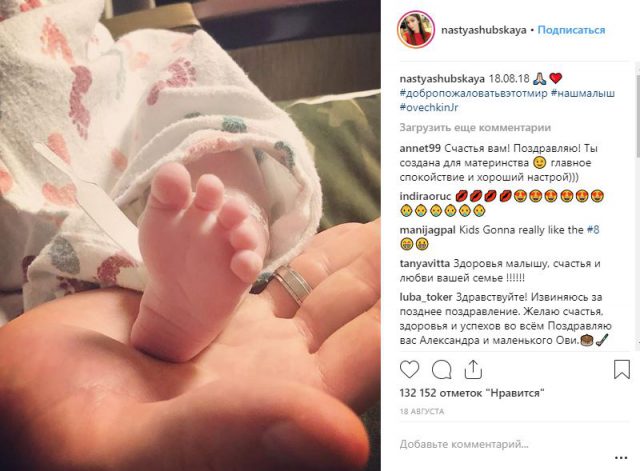Share the post using the upload arrow icon
Screen dimensions: 640x471
(473, 369)
